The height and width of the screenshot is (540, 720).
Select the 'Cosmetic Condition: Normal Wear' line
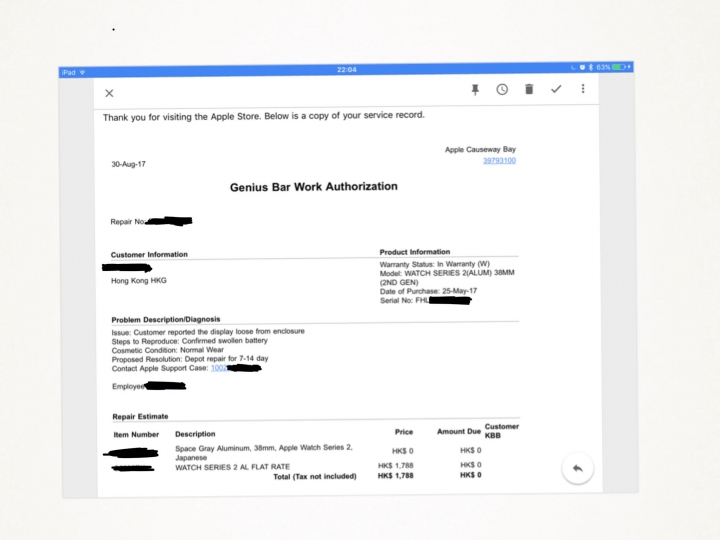coord(168,350)
